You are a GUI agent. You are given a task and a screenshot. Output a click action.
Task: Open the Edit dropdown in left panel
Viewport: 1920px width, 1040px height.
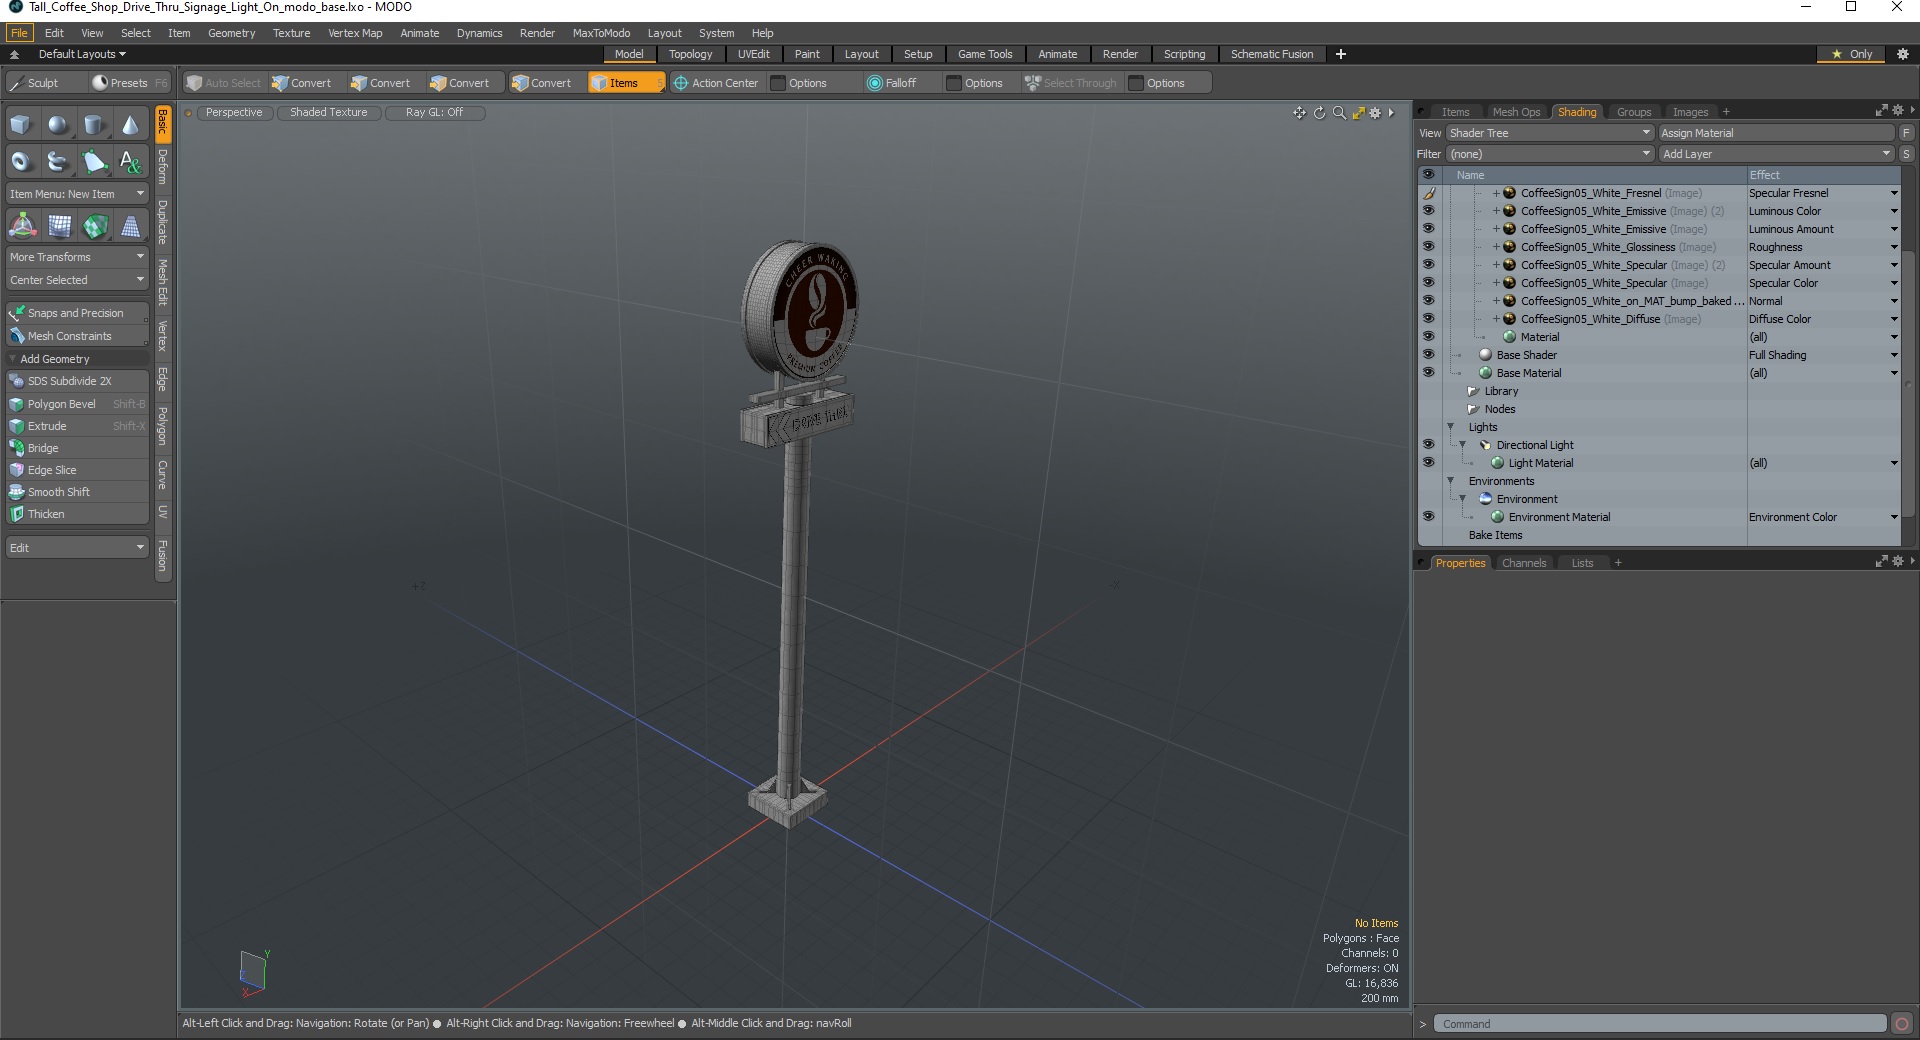coord(77,548)
